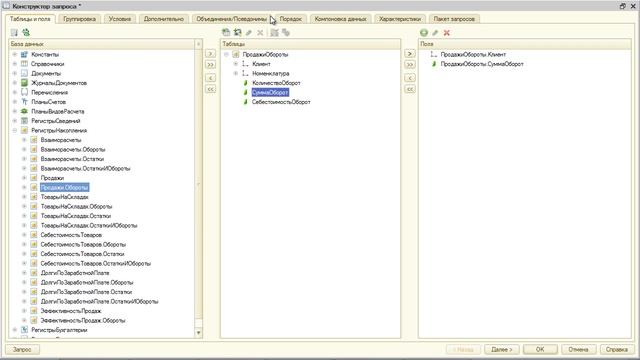This screenshot has height=360, width=640.
Task: Select the Продажи register in the database tree
Action: coord(52,178)
